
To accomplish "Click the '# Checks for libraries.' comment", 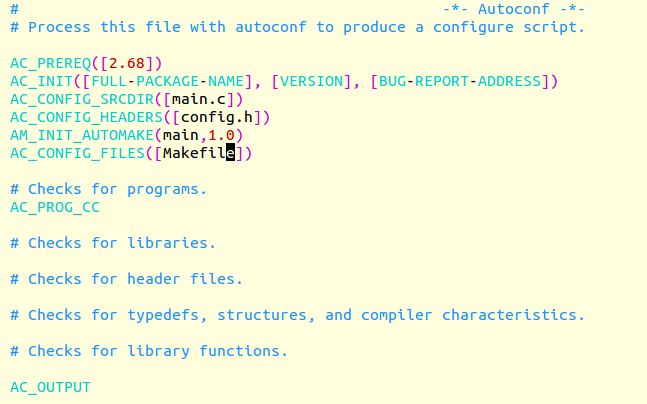I will 113,243.
